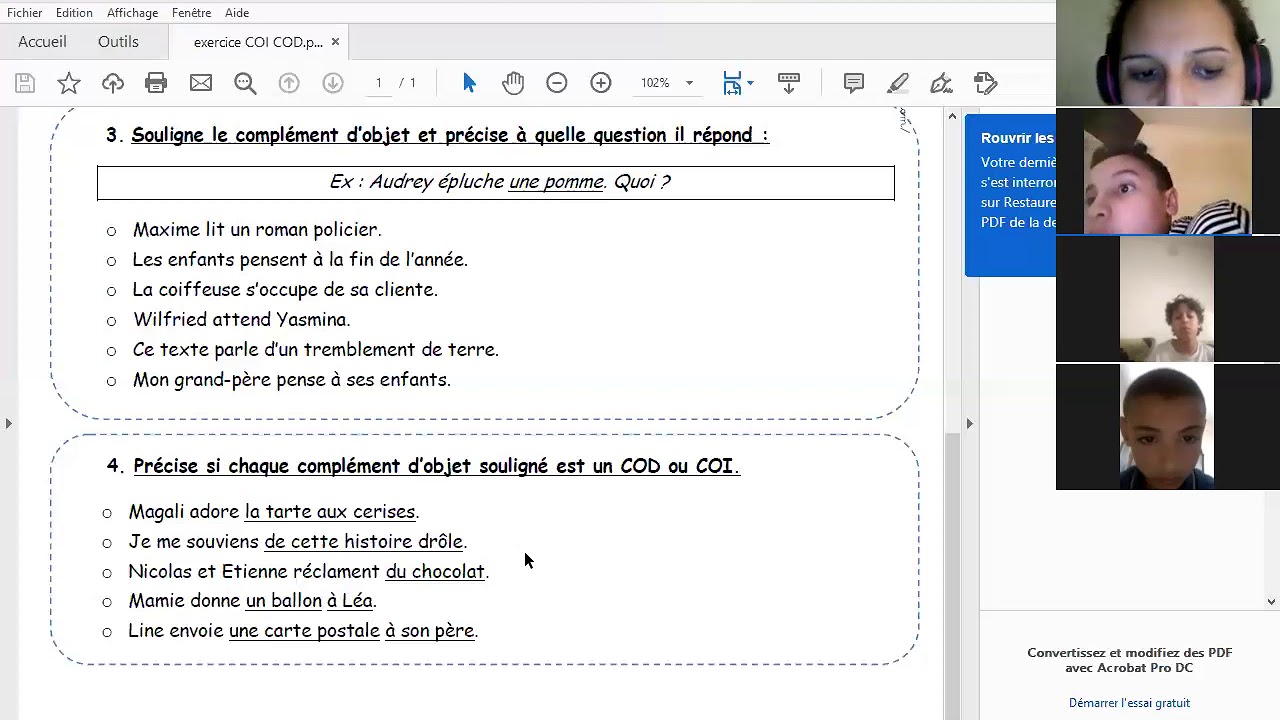Open the Edition menu

[x=74, y=12]
